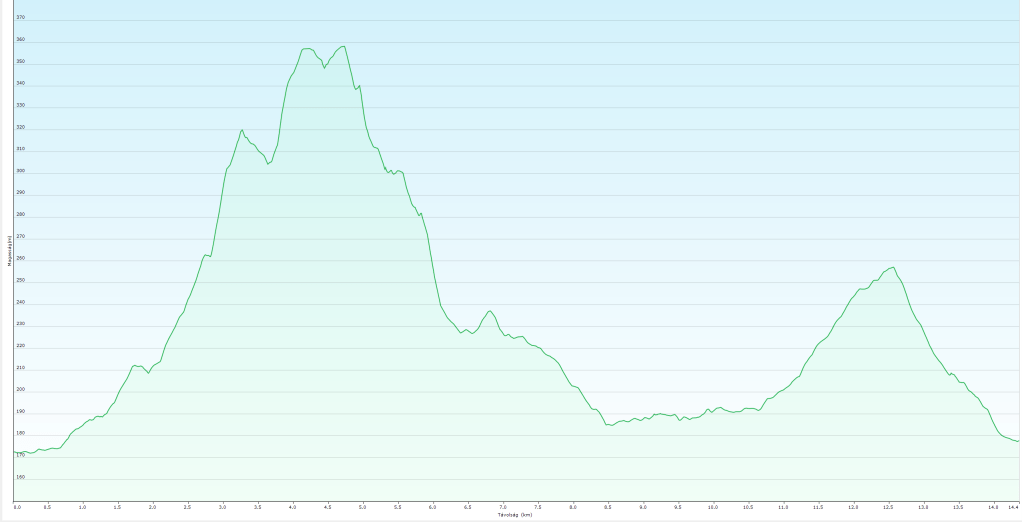Click the 7.5 tick on the distance axis
1022x522 pixels.
click(538, 508)
